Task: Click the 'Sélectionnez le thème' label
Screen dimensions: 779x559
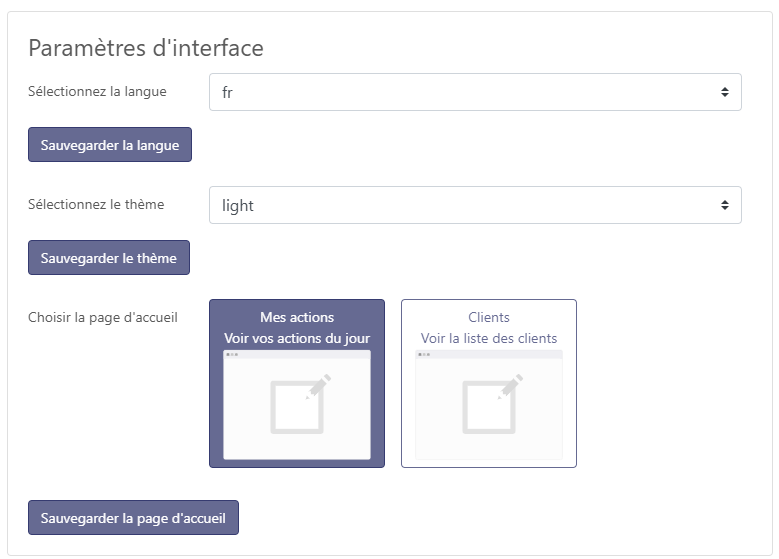Action: pyautogui.click(x=96, y=204)
